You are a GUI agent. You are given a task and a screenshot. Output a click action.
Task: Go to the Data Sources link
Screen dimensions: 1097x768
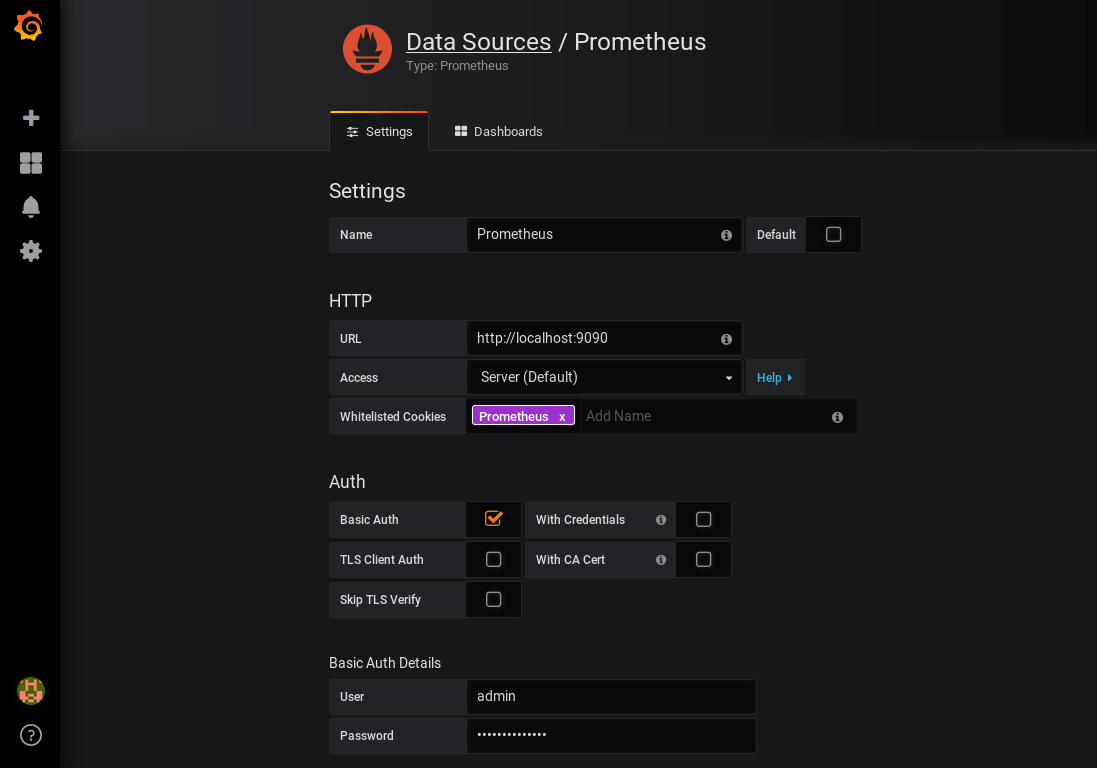point(479,42)
